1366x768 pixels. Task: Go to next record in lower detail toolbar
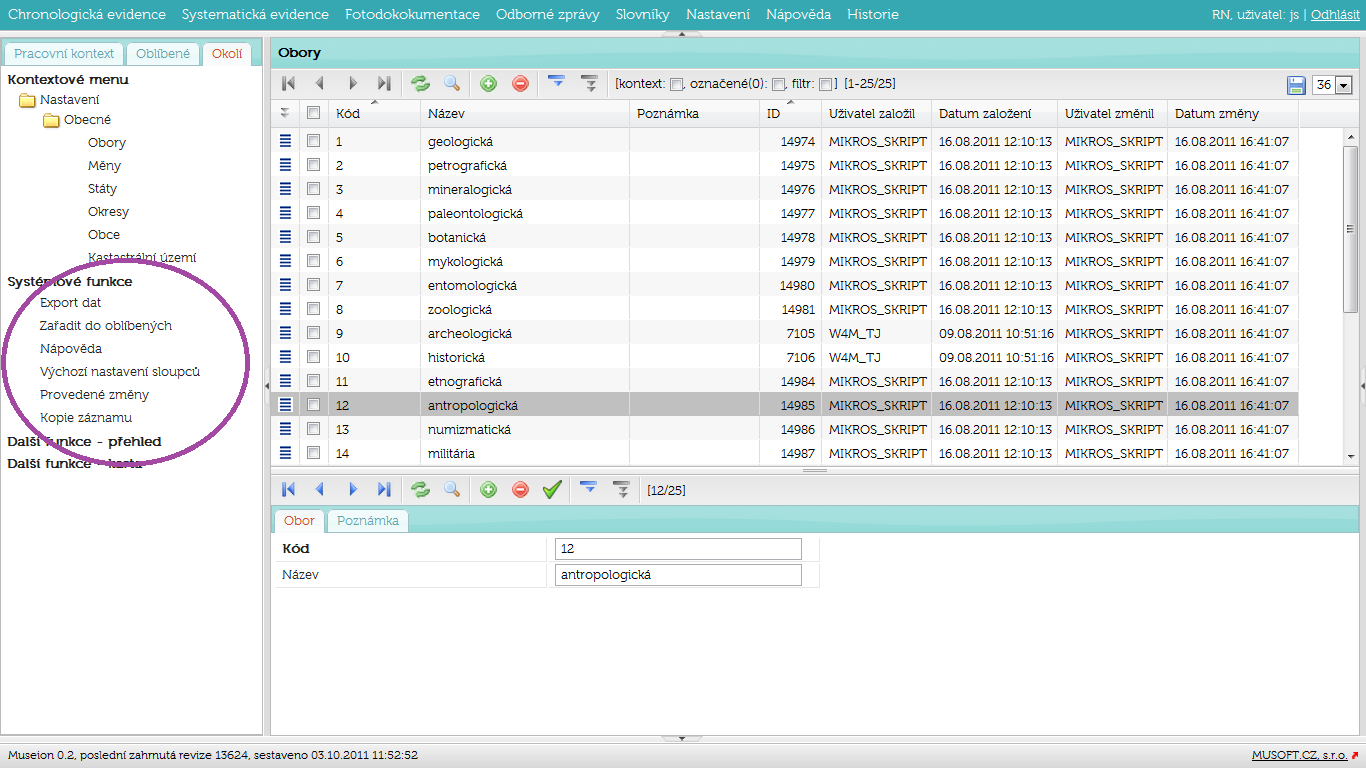(352, 489)
